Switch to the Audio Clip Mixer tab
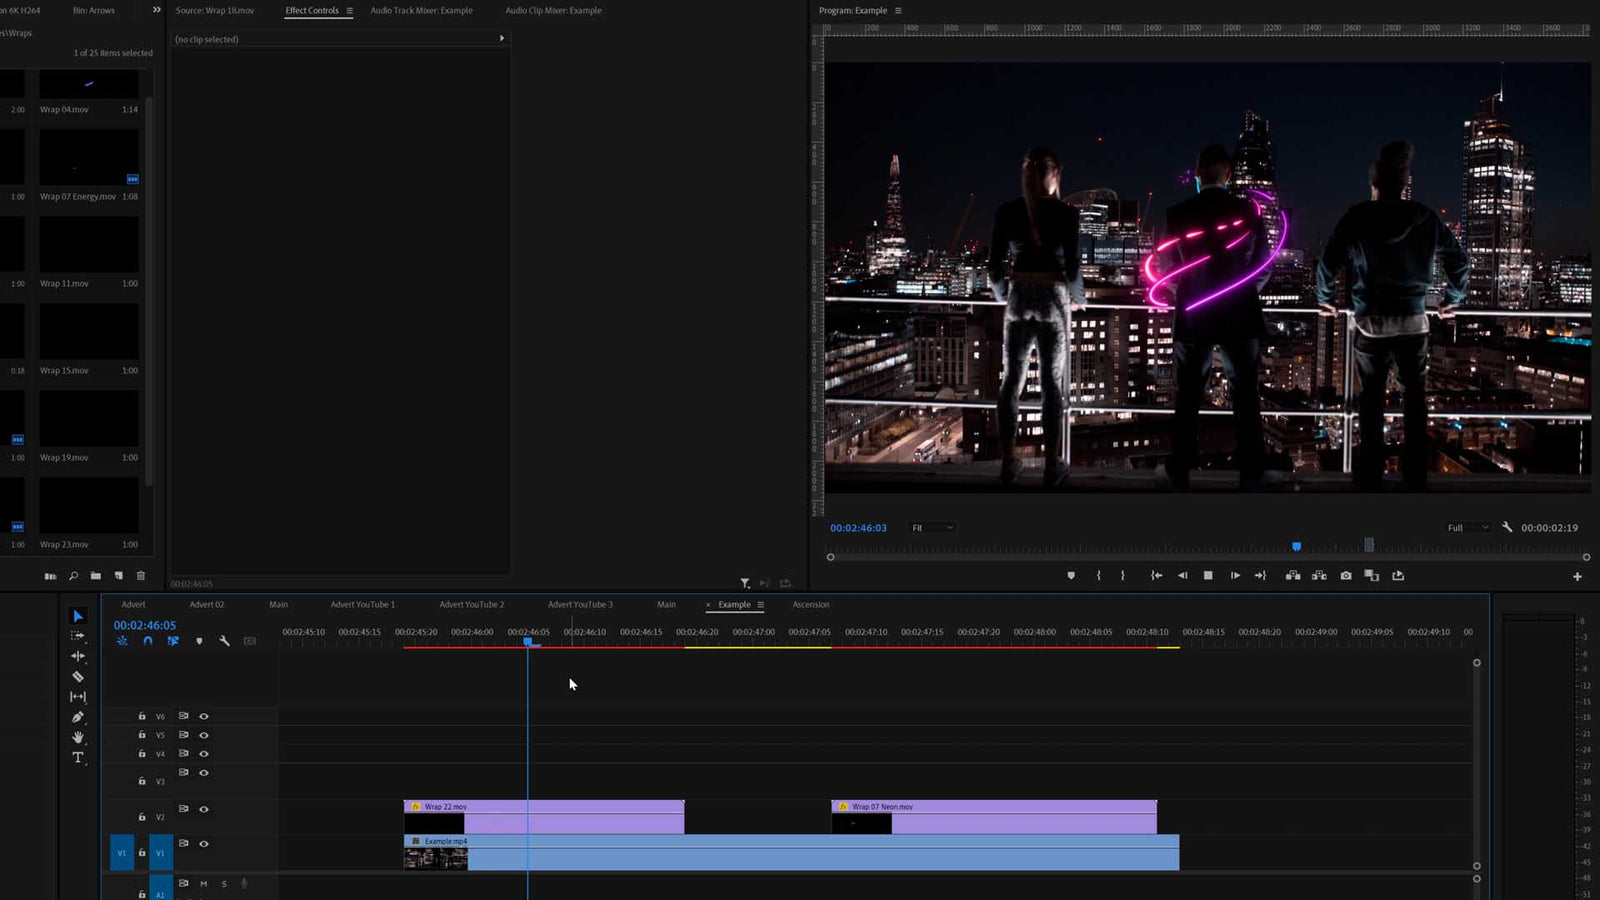Screen dimensions: 1600x900 [x=552, y=11]
